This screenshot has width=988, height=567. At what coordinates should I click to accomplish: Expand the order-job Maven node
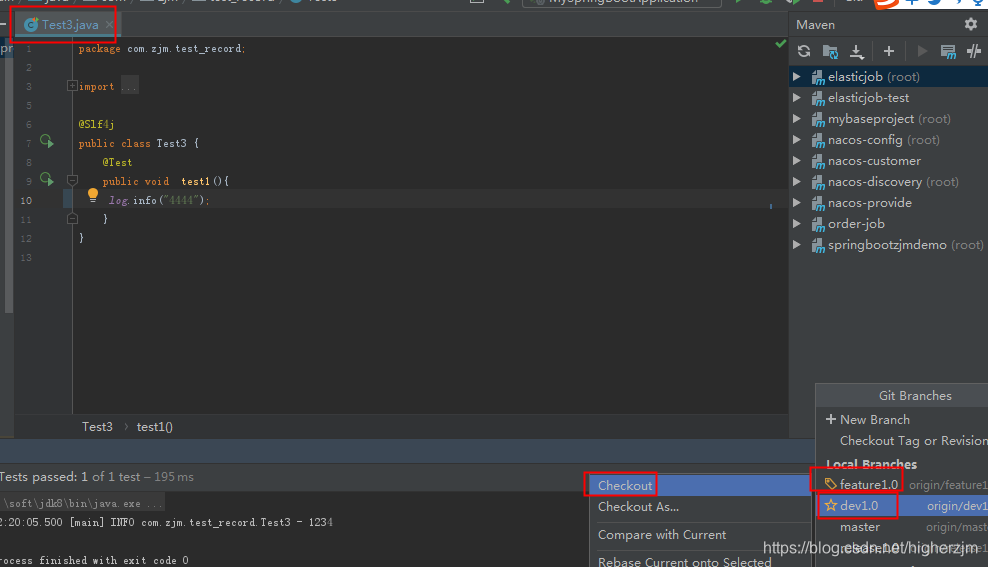point(796,224)
